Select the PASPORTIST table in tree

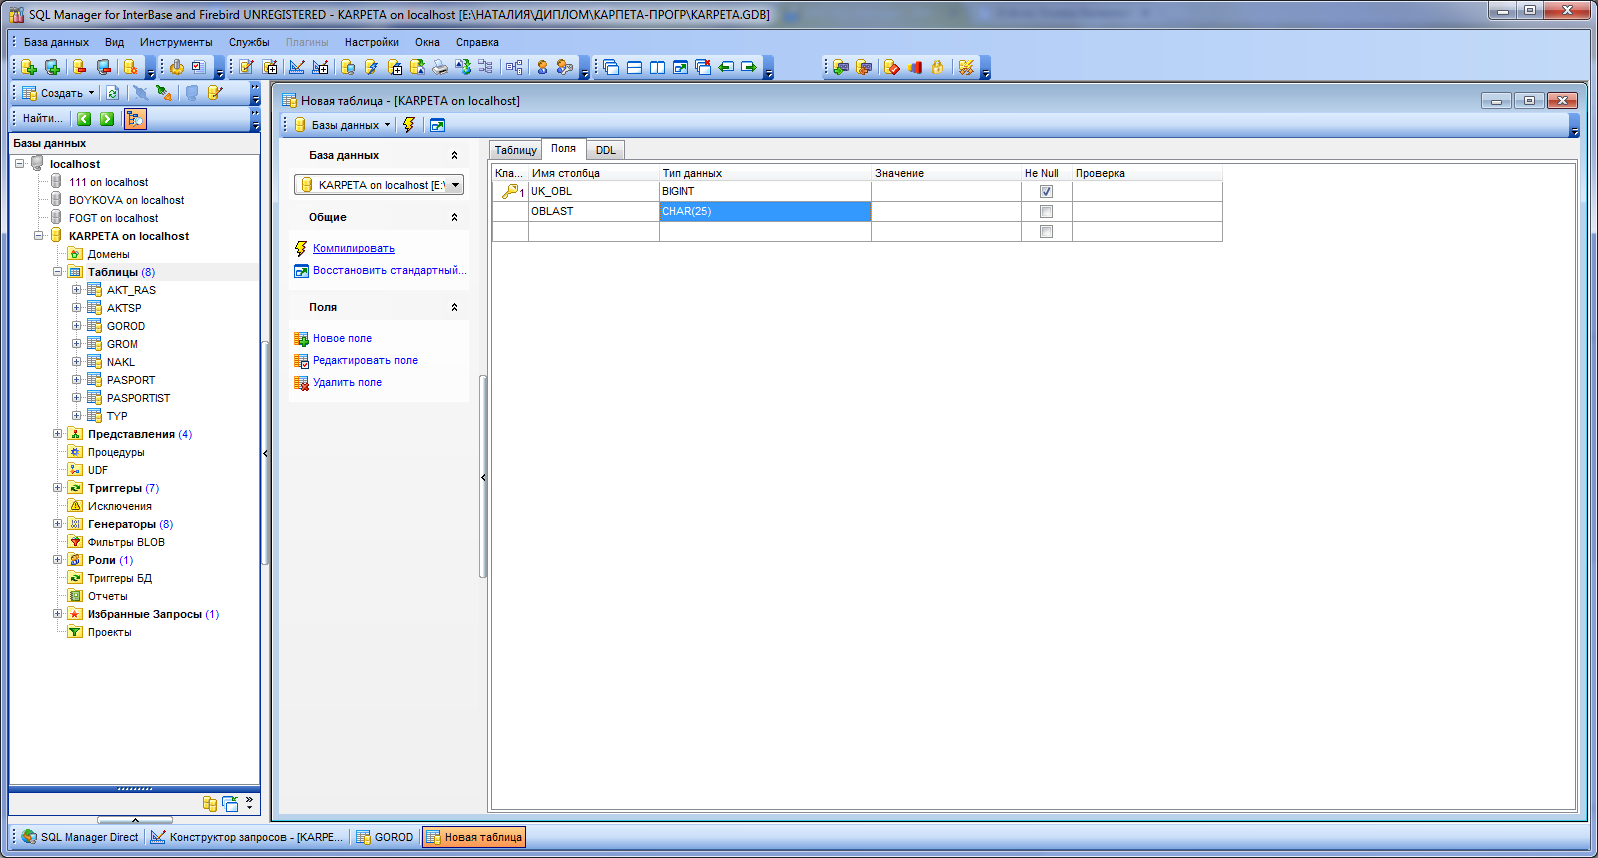[x=138, y=398]
